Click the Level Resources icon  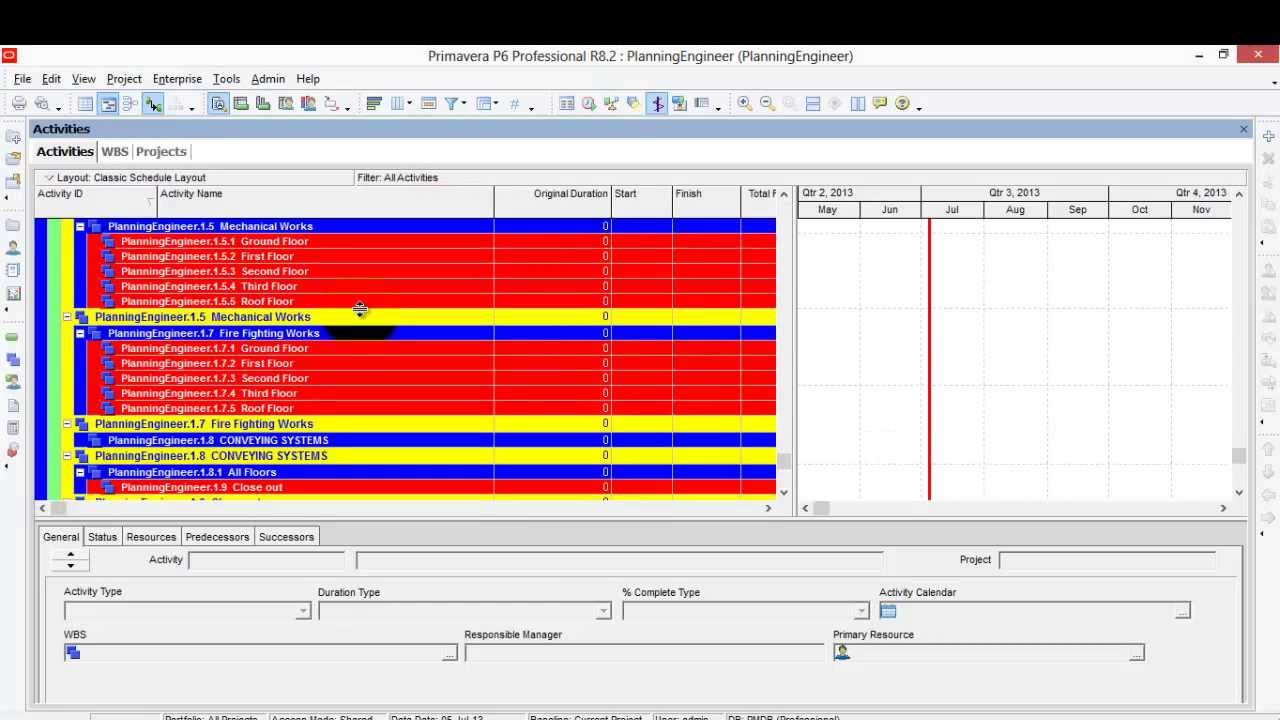click(611, 103)
